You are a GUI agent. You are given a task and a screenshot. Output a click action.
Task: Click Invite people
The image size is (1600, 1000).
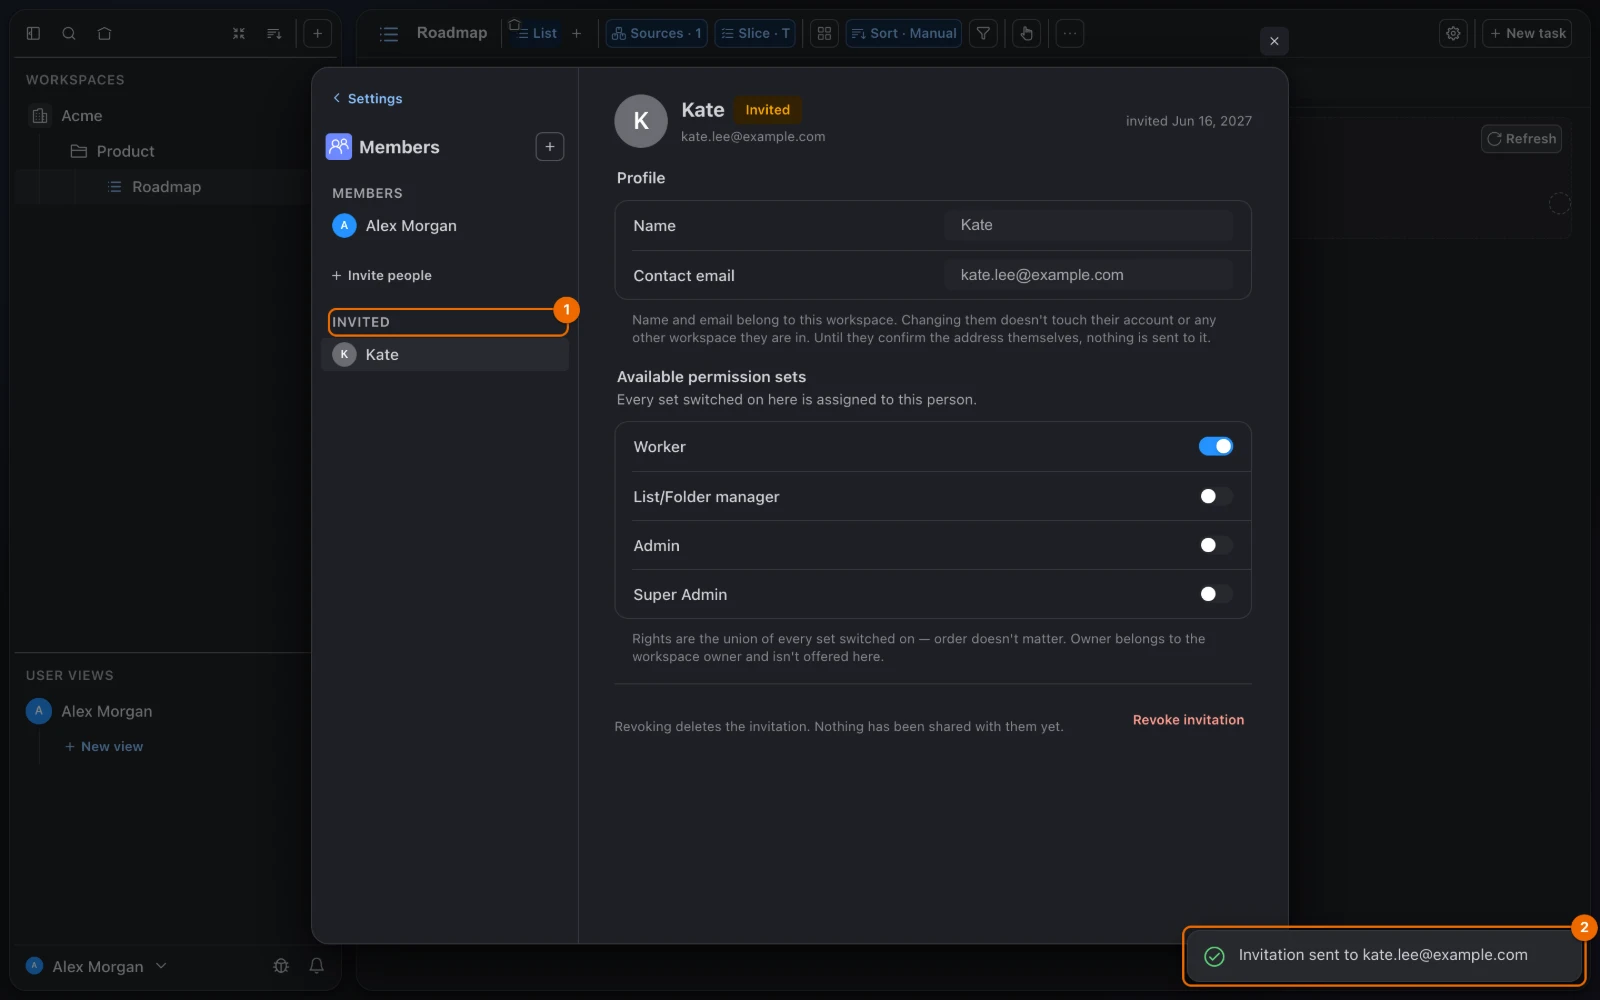382,275
